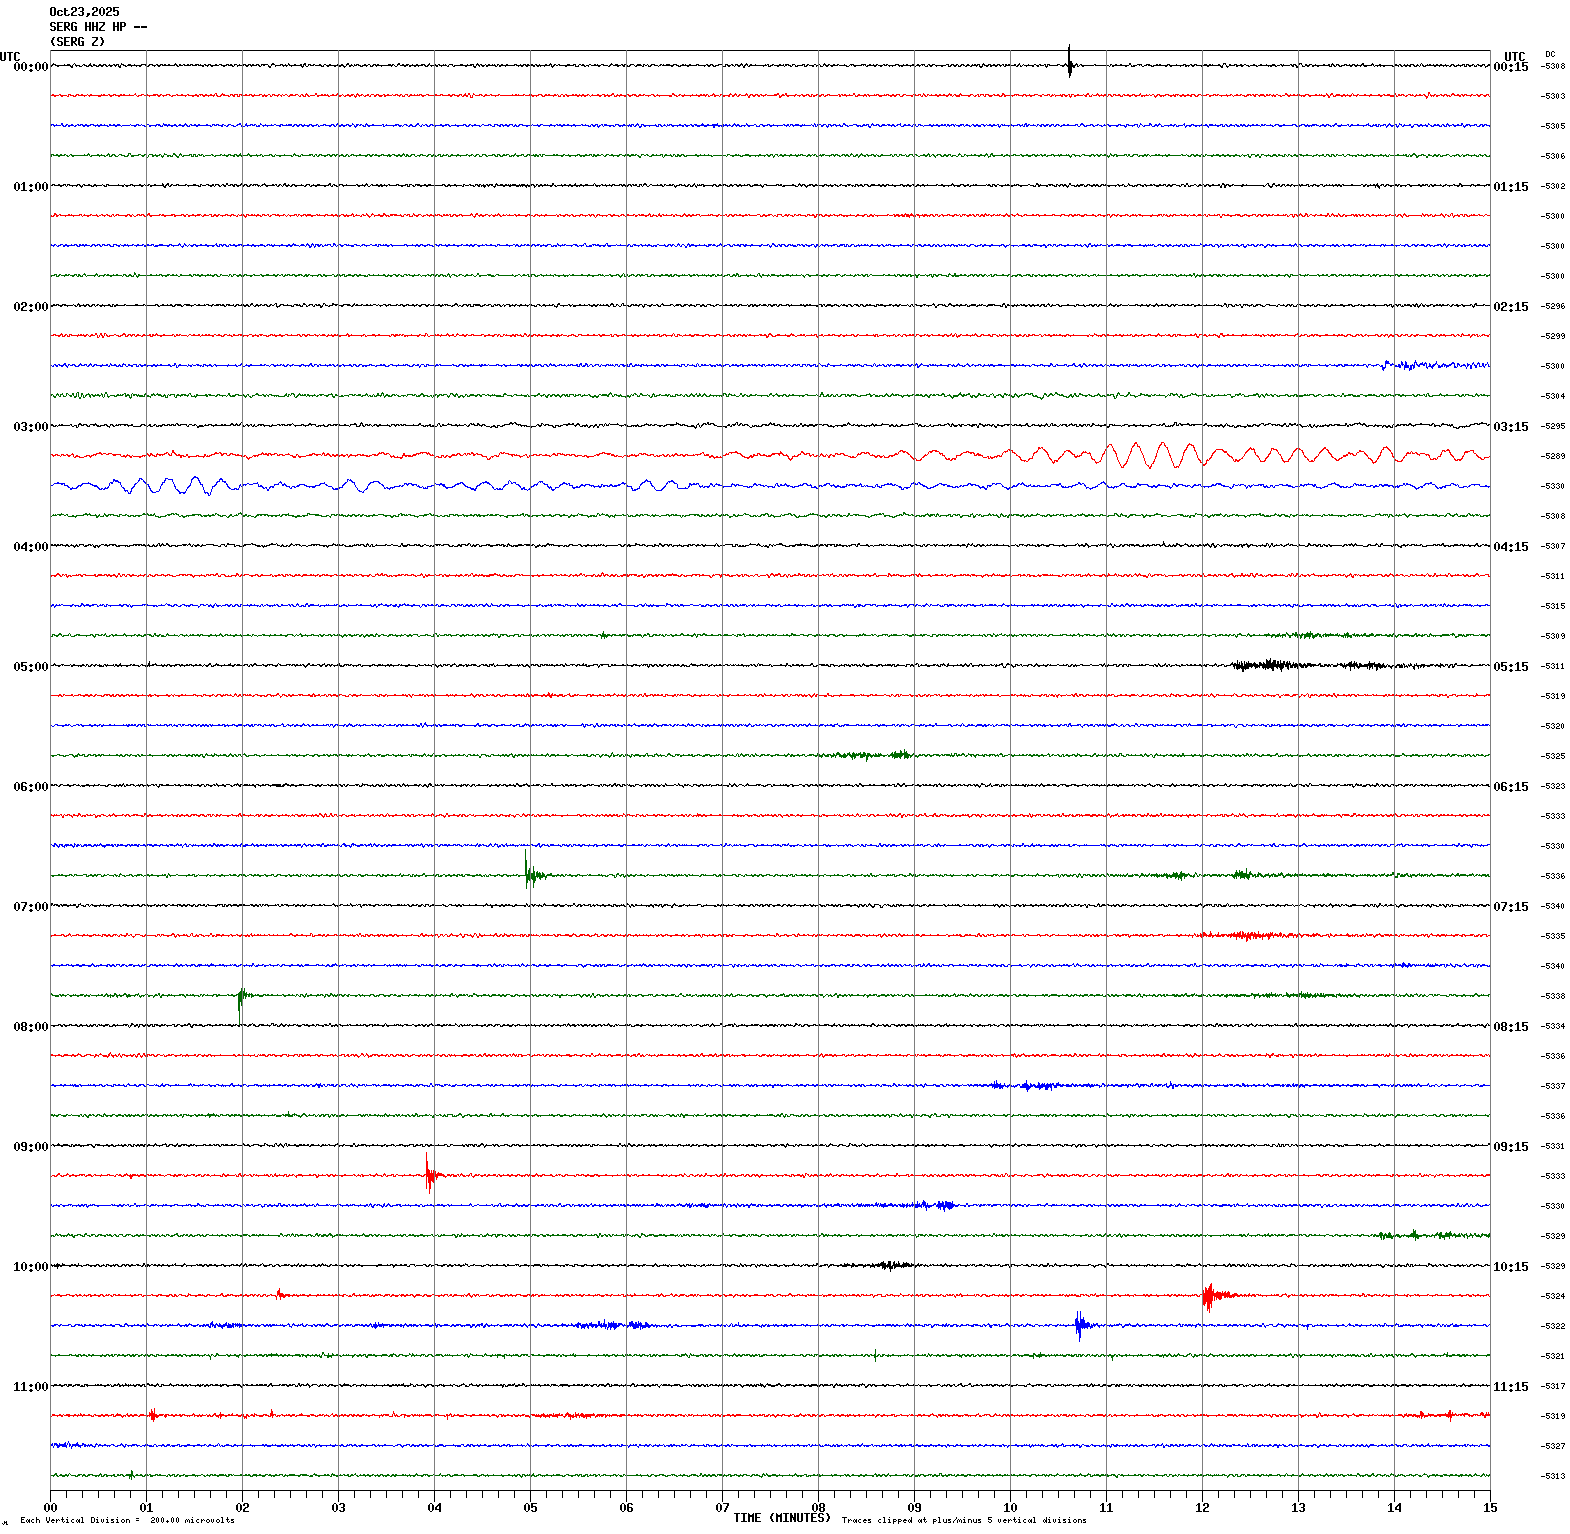Click the -5289 DC offset value

tap(1553, 457)
